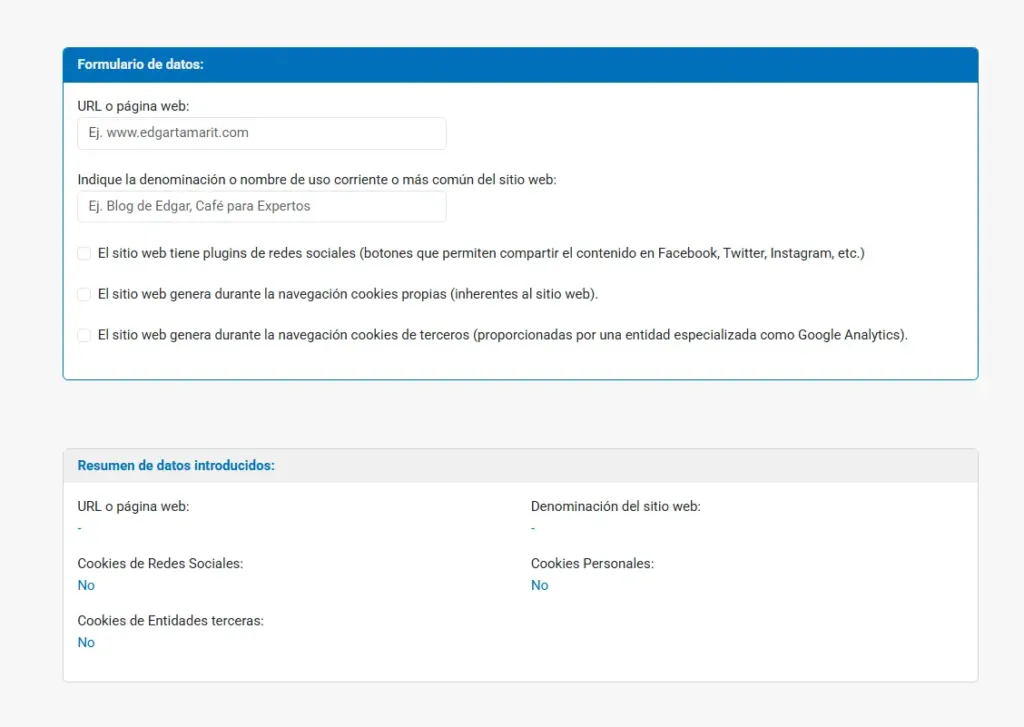Select the No value under Cookies Personales
1024x727 pixels.
539,586
